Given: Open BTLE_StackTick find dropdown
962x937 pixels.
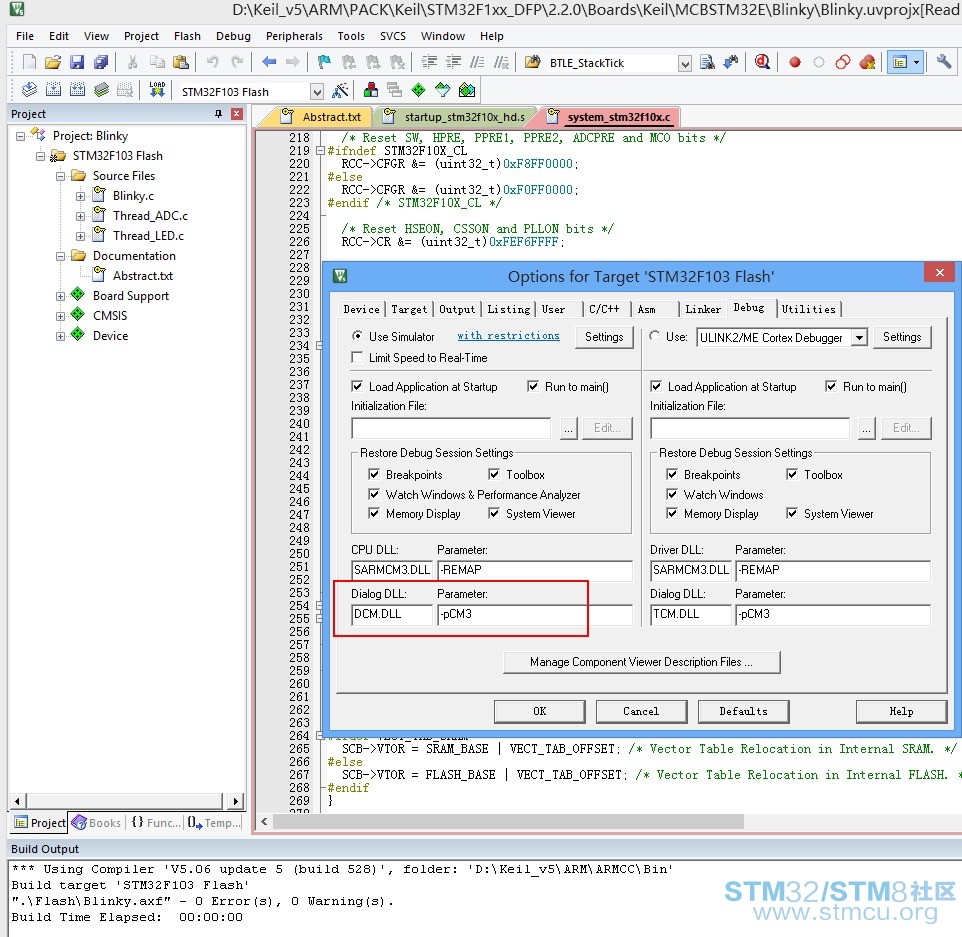Looking at the screenshot, I should click(x=685, y=63).
